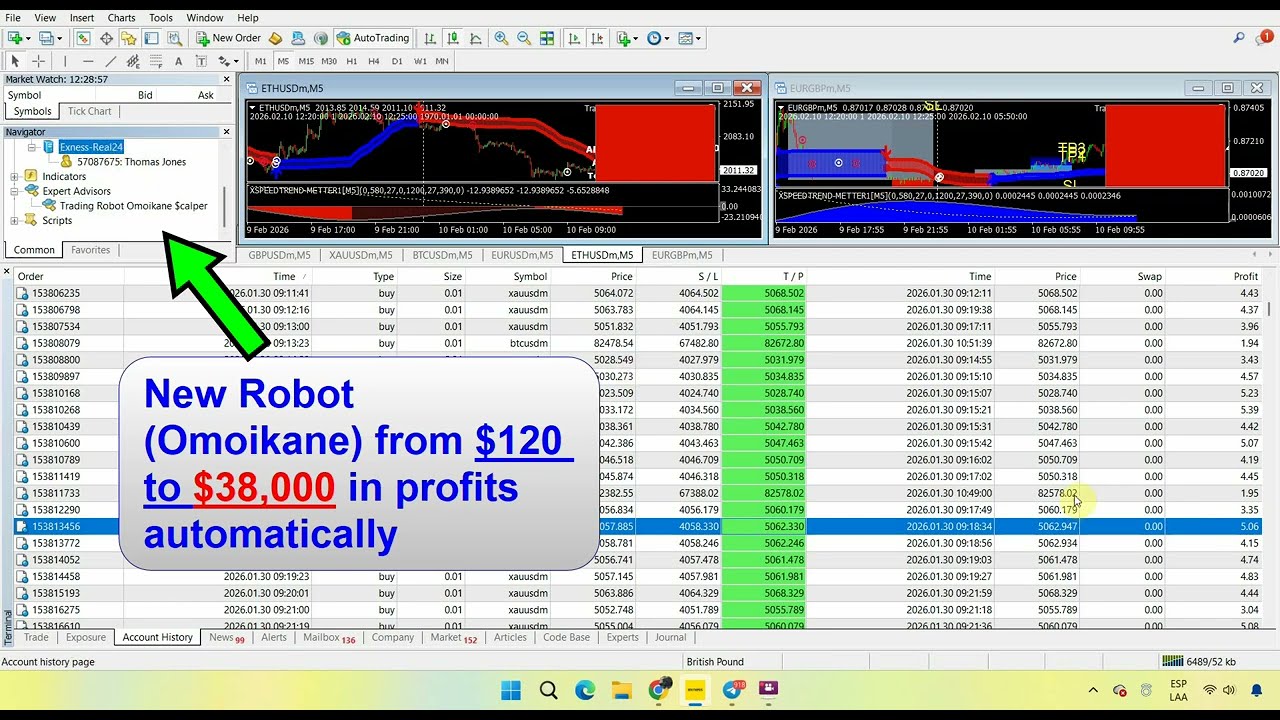Viewport: 1280px width, 720px height.
Task: Open the Indicators list toolbar icon
Action: (x=624, y=38)
